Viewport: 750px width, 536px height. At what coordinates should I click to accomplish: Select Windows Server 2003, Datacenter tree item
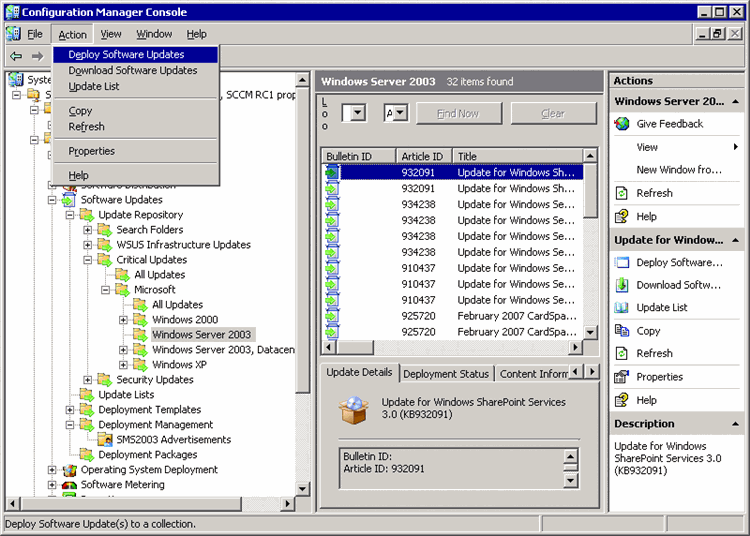pyautogui.click(x=223, y=350)
